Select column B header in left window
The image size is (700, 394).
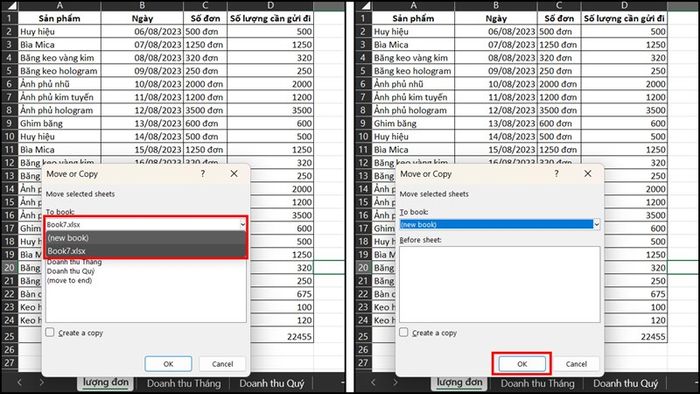142,6
